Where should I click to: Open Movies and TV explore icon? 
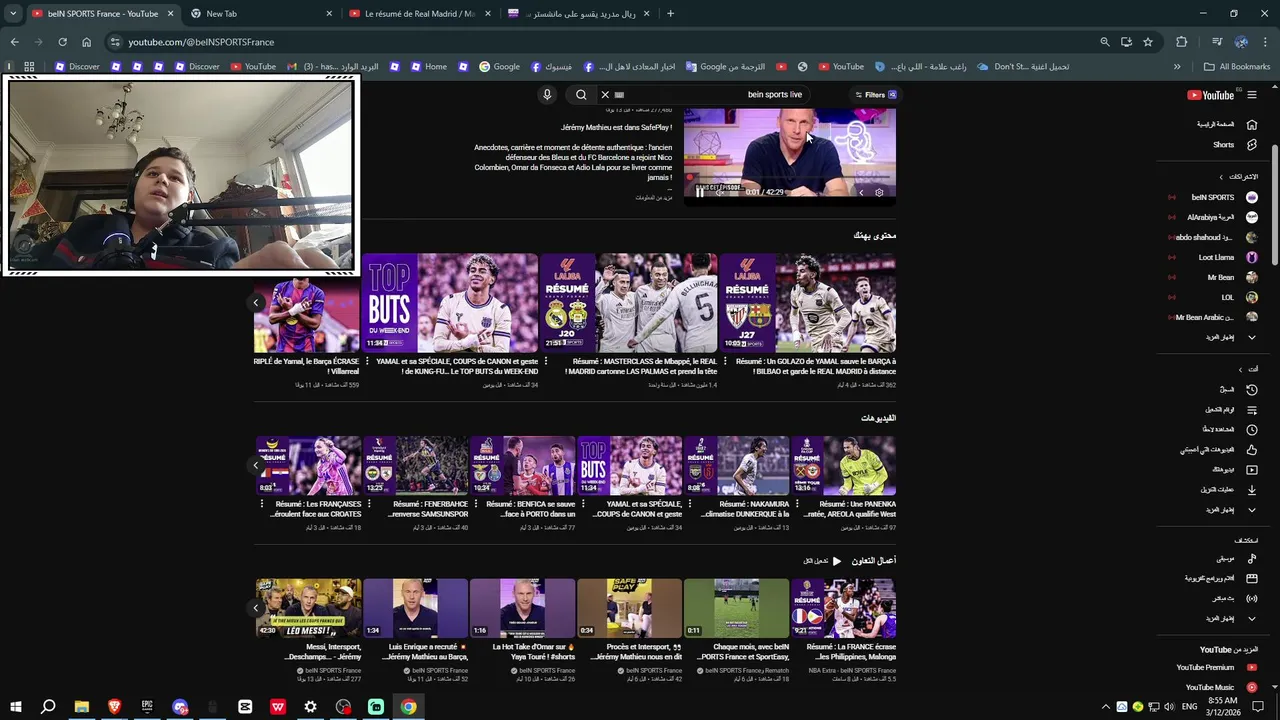[1251, 578]
